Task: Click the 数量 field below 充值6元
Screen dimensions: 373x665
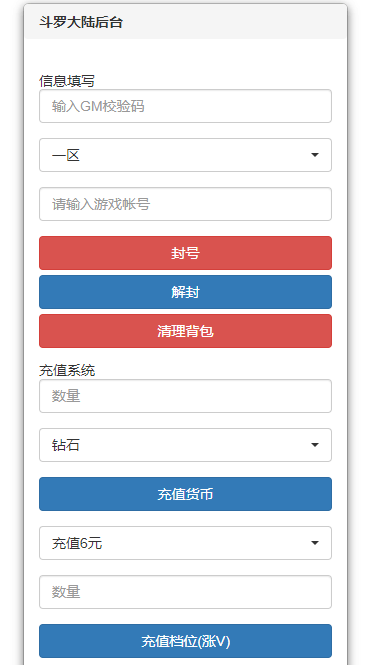Action: pos(185,592)
